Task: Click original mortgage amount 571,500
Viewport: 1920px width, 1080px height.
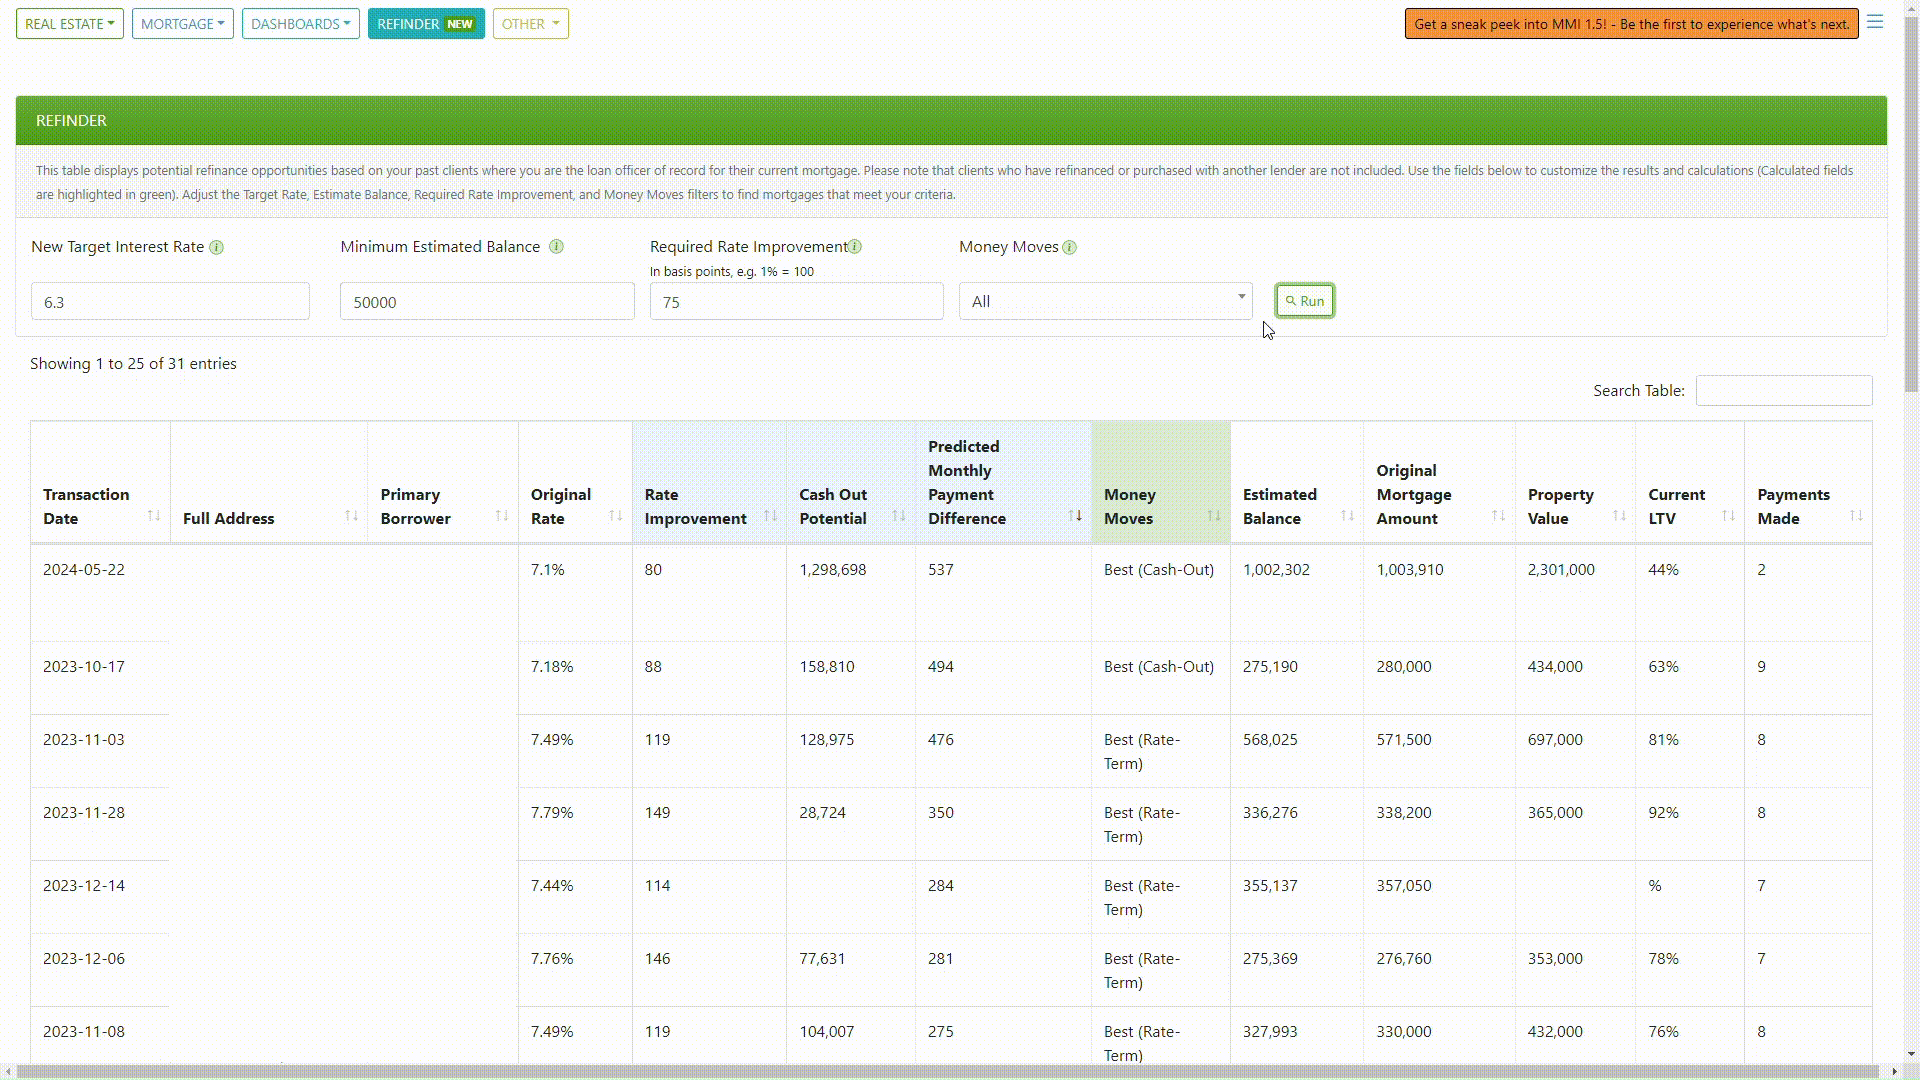Action: 1404,740
